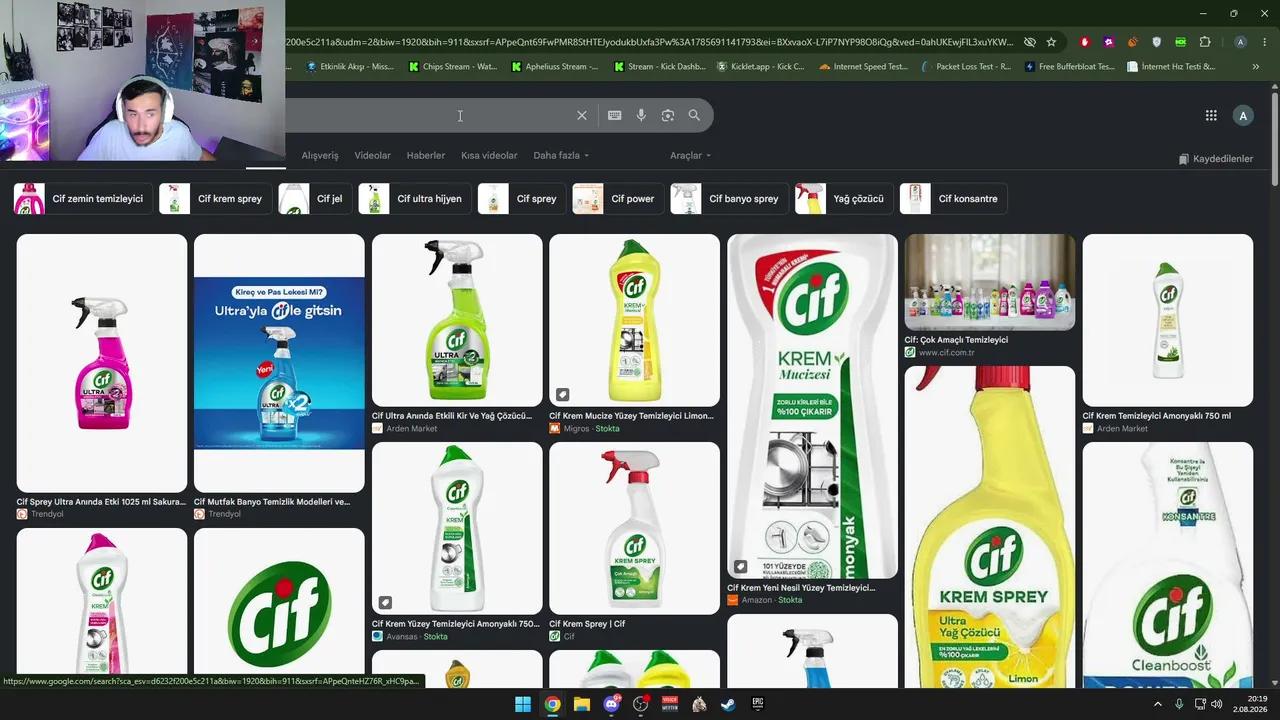Switch to the Kısa videolar tab

coord(489,155)
